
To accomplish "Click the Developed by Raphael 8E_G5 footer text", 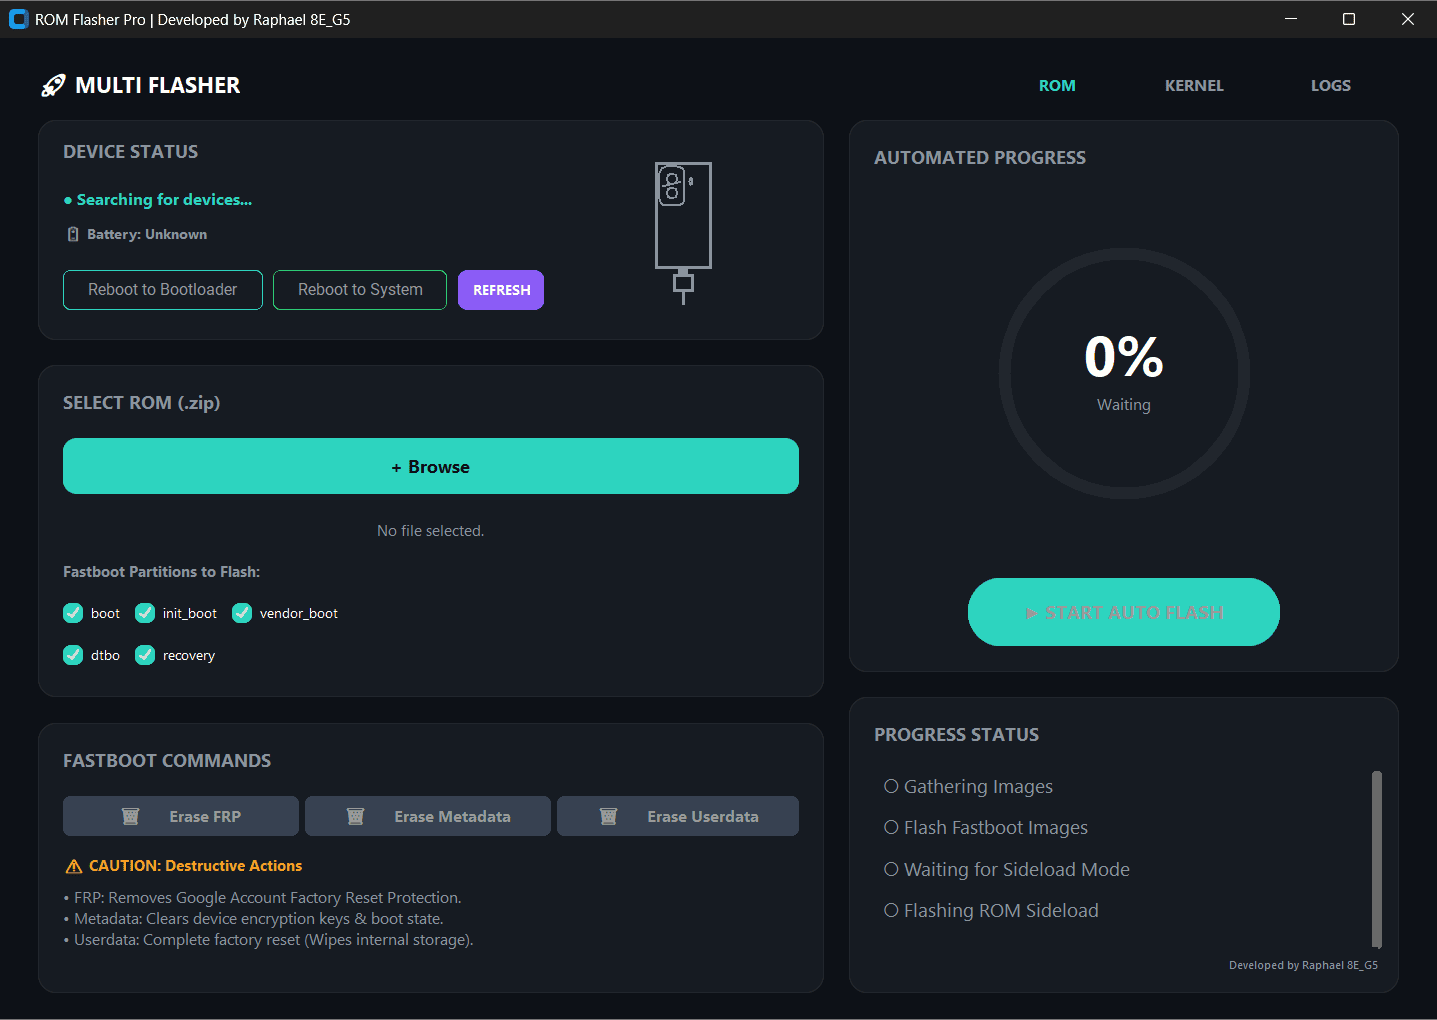I will point(1303,965).
